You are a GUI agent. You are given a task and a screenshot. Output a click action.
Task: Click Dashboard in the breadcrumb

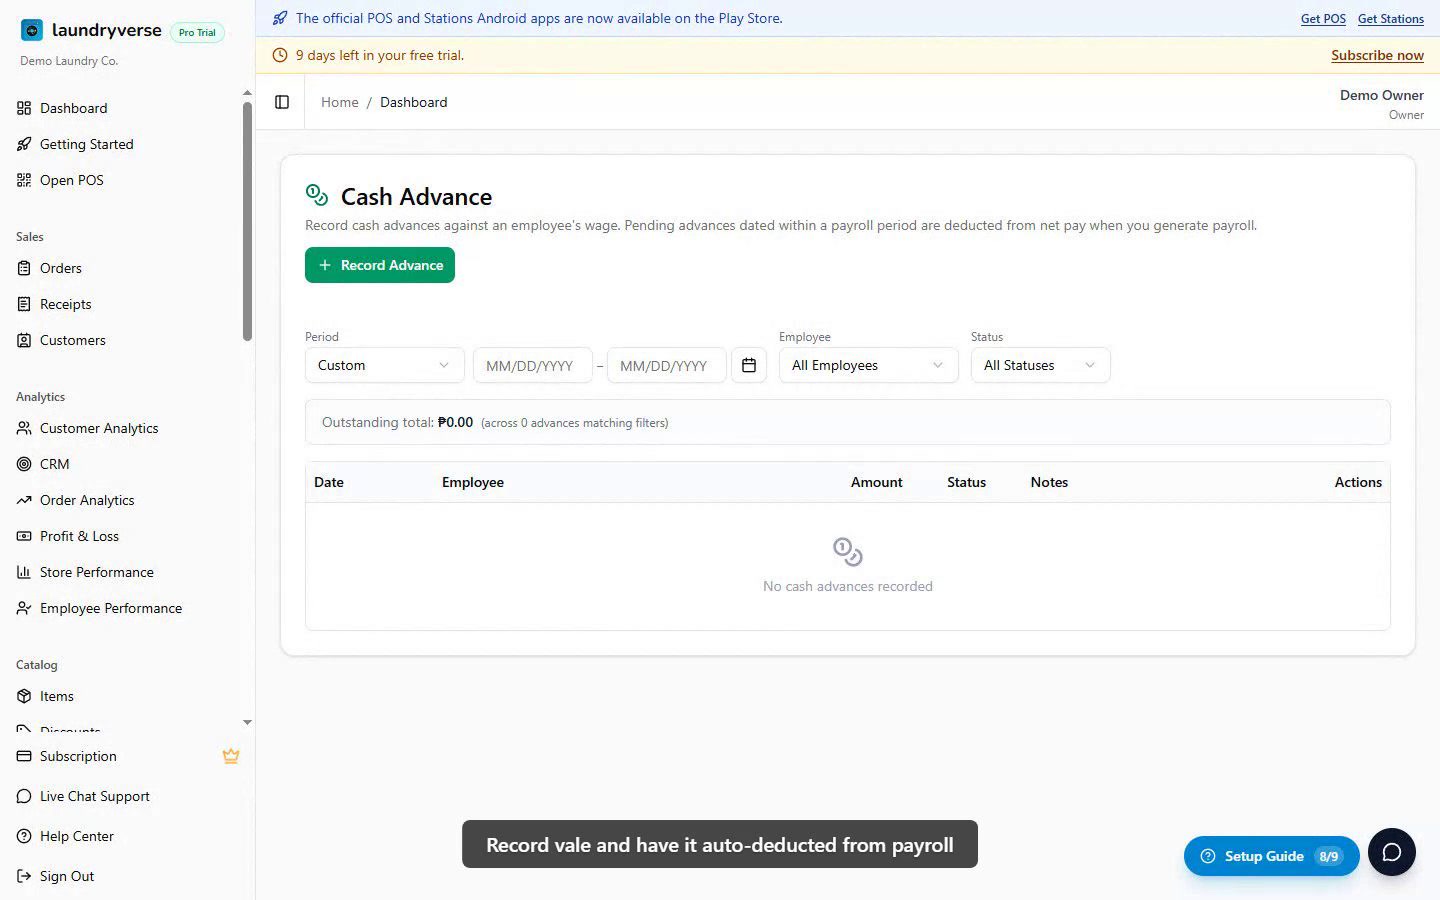(413, 102)
